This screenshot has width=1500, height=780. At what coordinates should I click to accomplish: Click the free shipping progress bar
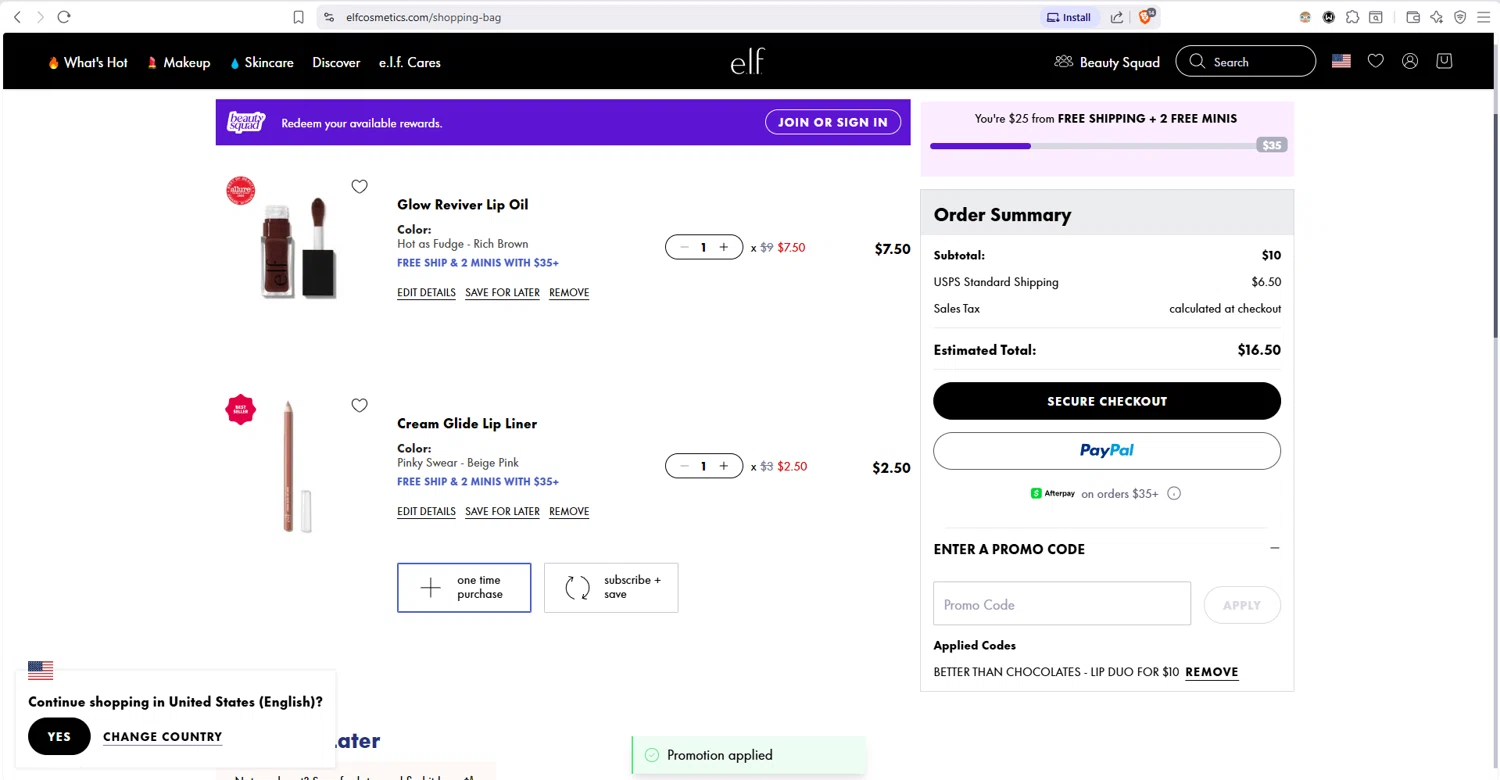tap(1106, 146)
